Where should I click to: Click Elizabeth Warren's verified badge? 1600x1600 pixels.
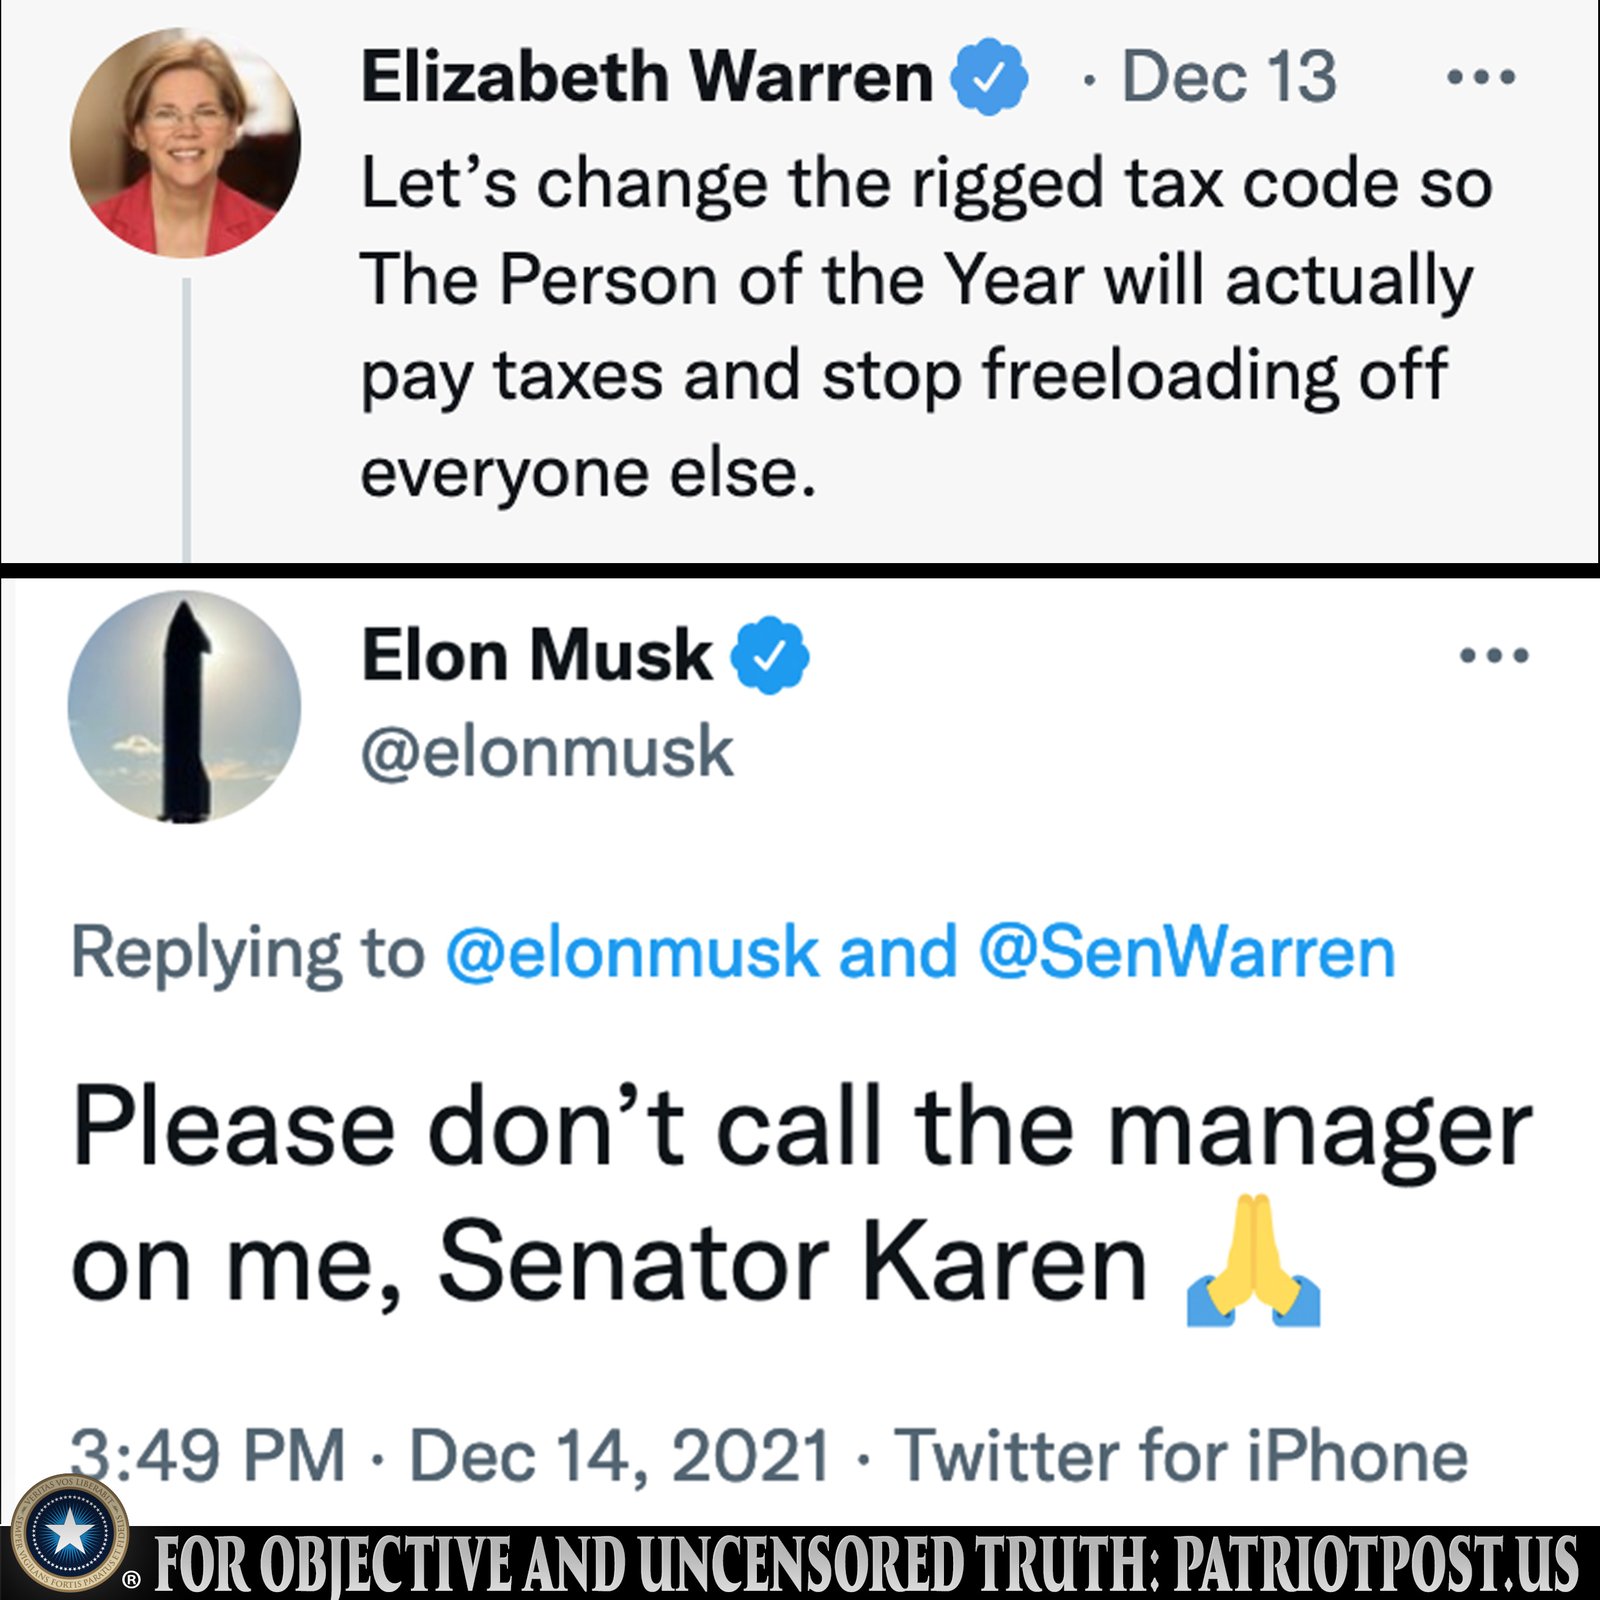(x=989, y=76)
